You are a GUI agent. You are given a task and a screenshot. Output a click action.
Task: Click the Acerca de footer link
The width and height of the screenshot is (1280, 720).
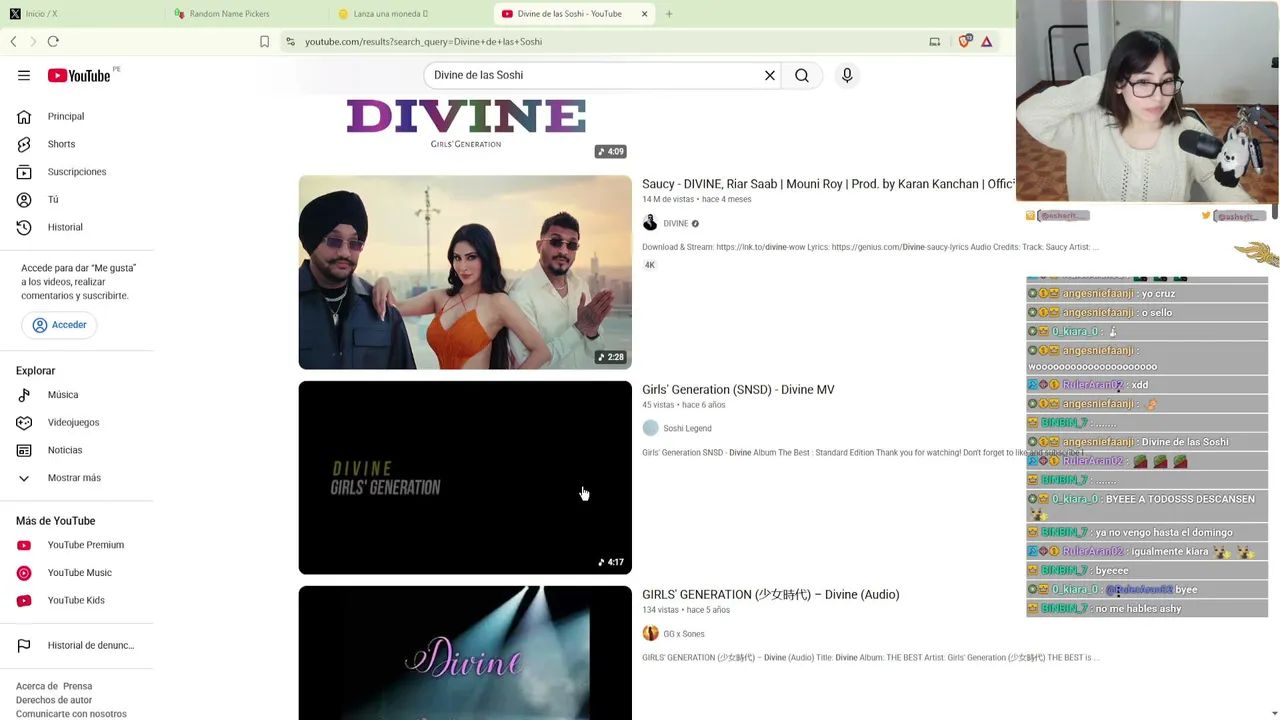click(36, 686)
